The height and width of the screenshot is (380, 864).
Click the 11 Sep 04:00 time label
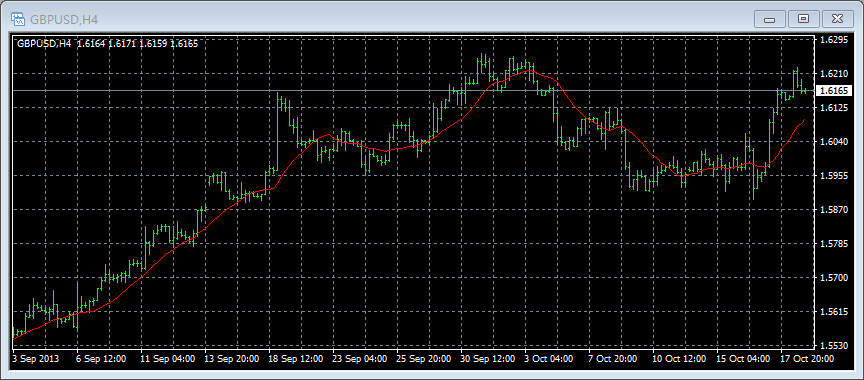tap(168, 359)
